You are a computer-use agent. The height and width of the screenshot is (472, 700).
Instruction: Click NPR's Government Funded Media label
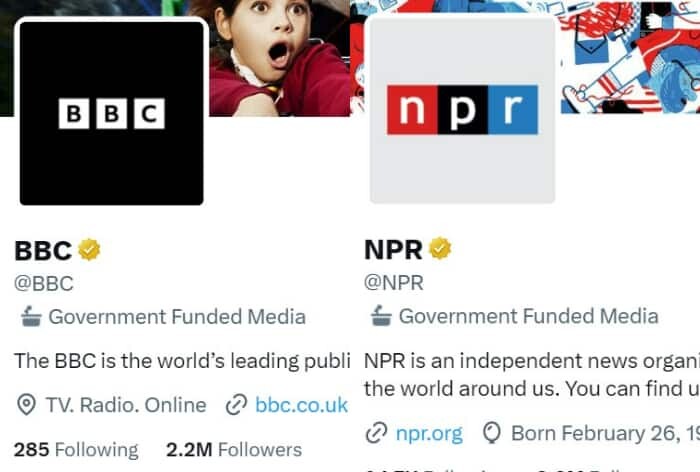click(x=529, y=316)
